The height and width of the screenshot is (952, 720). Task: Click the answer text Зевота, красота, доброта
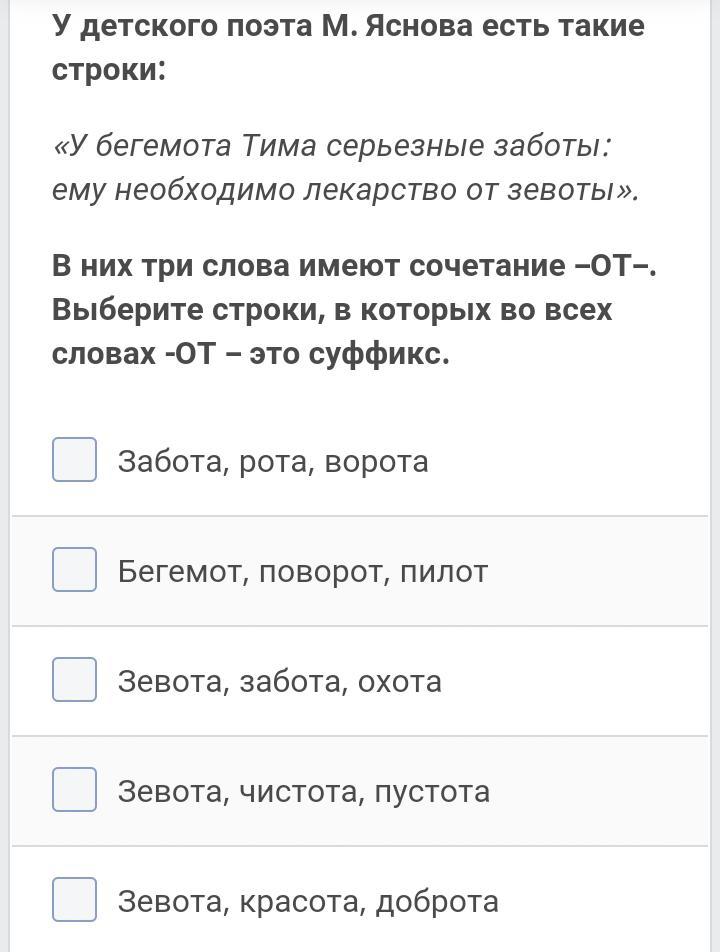tap(308, 901)
